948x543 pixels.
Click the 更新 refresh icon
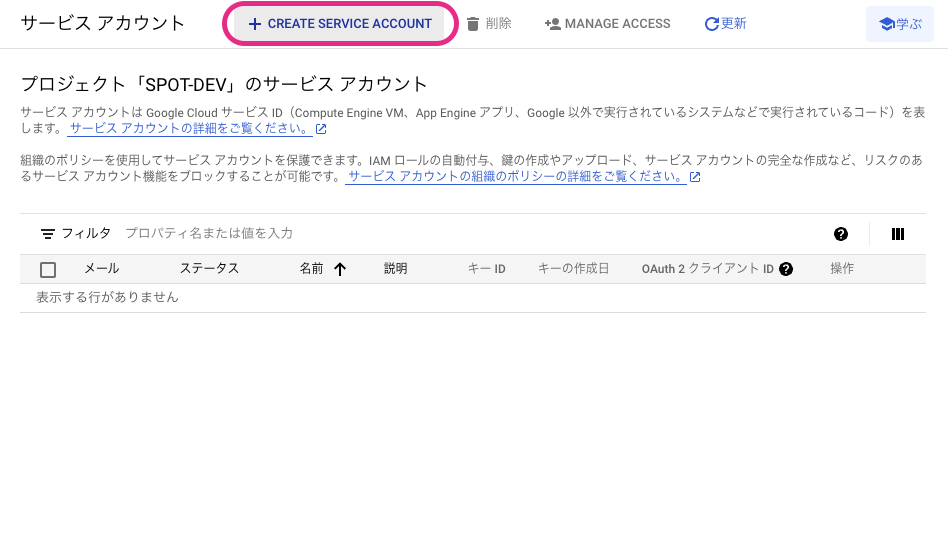tap(712, 24)
